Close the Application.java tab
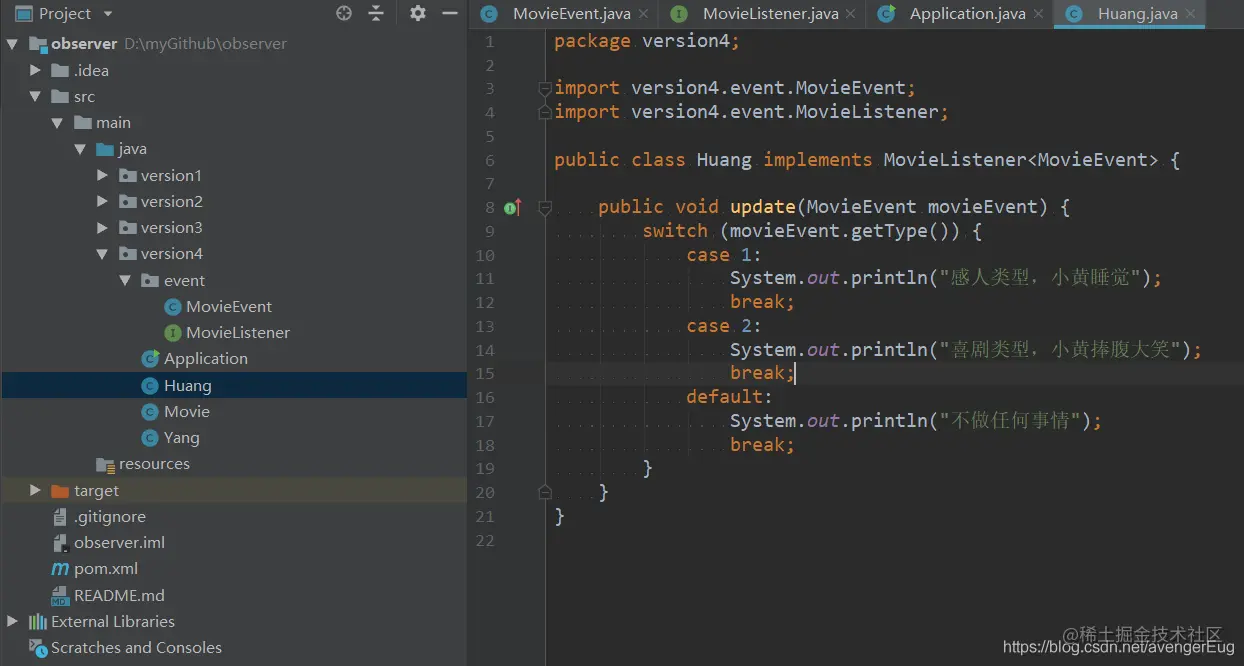 pos(1039,14)
